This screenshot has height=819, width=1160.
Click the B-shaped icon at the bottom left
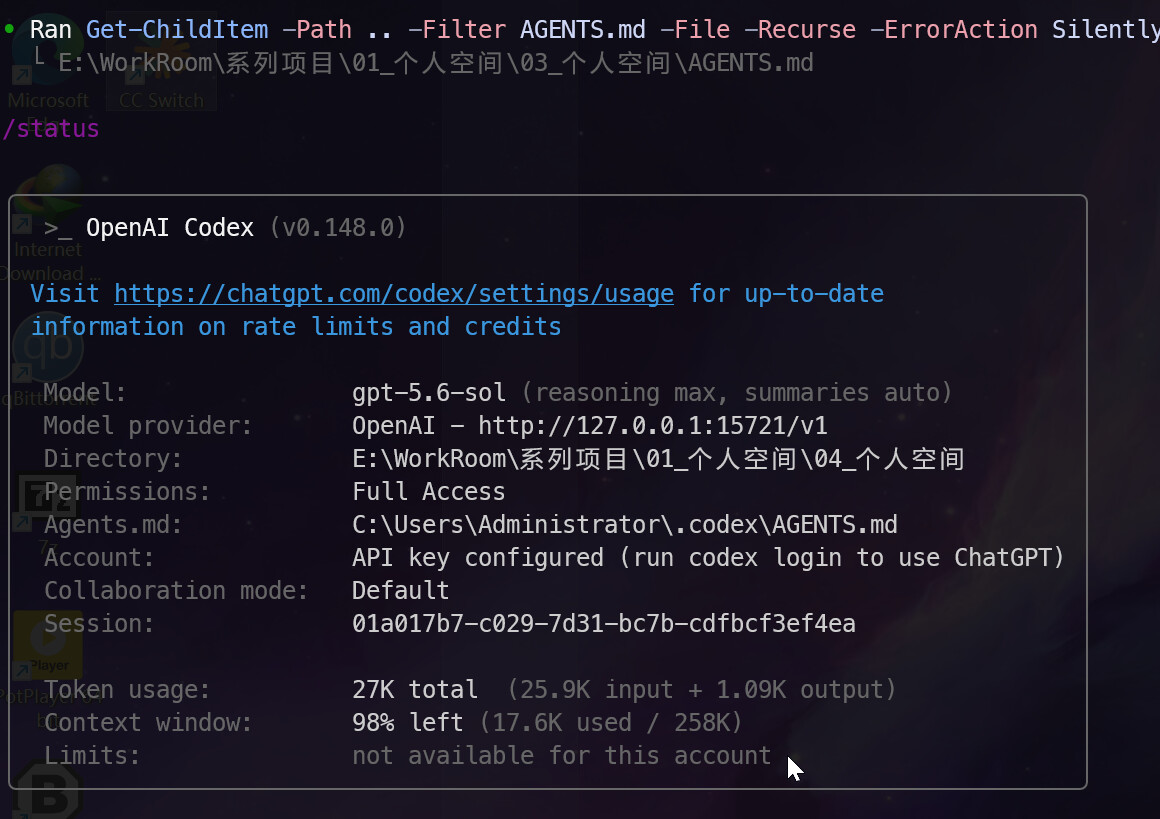click(x=46, y=792)
